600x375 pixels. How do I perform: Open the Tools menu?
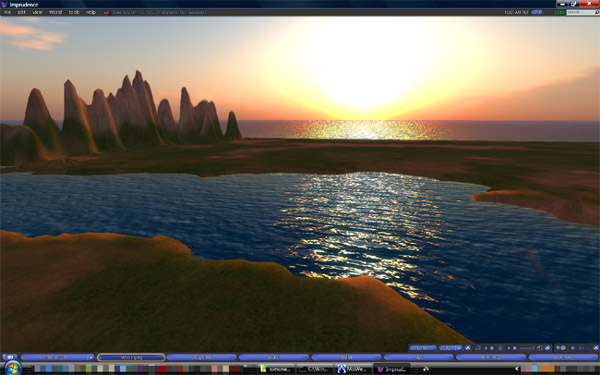click(x=74, y=12)
